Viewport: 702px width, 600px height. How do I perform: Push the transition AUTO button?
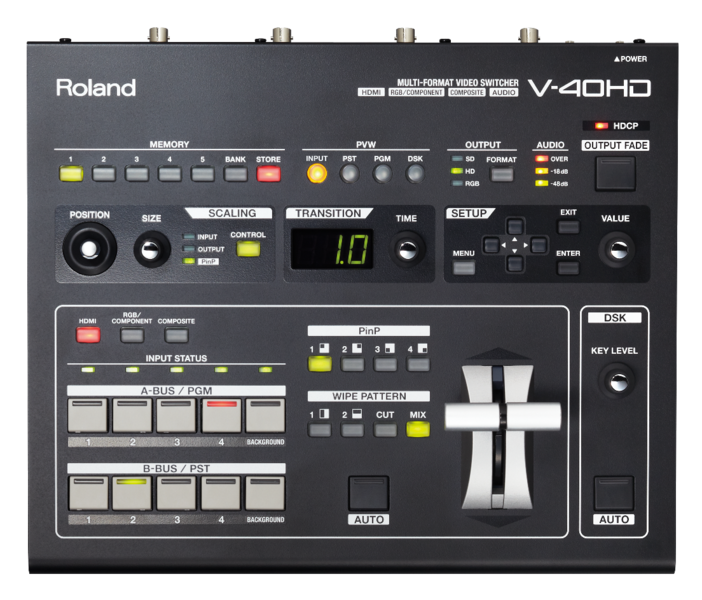(368, 493)
